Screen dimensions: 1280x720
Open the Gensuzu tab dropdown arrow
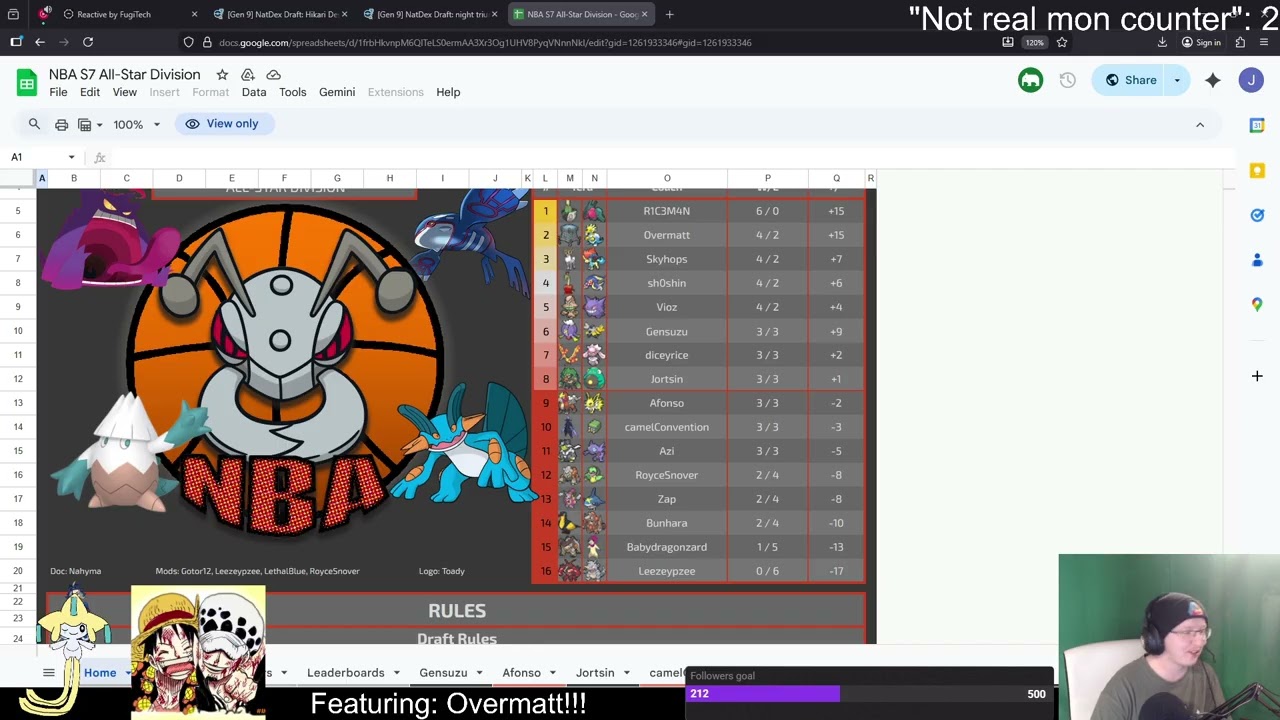(479, 673)
